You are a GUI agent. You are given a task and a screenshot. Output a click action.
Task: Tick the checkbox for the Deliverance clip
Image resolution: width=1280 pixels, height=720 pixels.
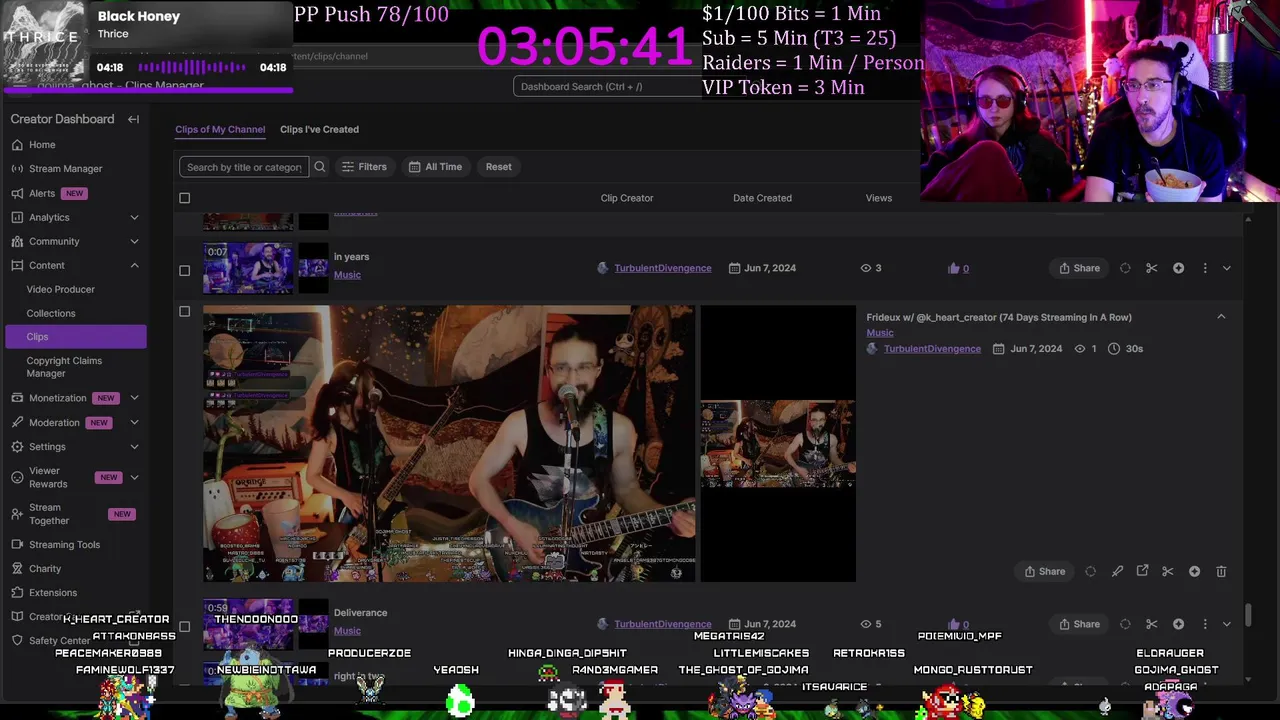coord(184,626)
